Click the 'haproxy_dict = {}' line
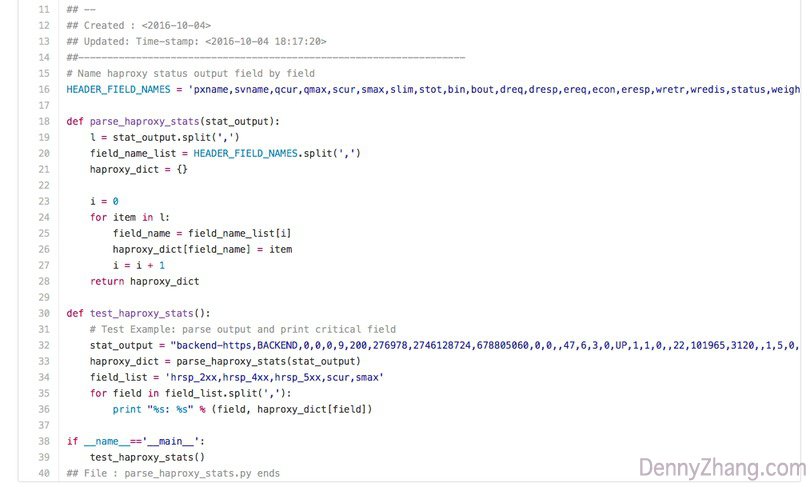The image size is (810, 487). [138, 169]
